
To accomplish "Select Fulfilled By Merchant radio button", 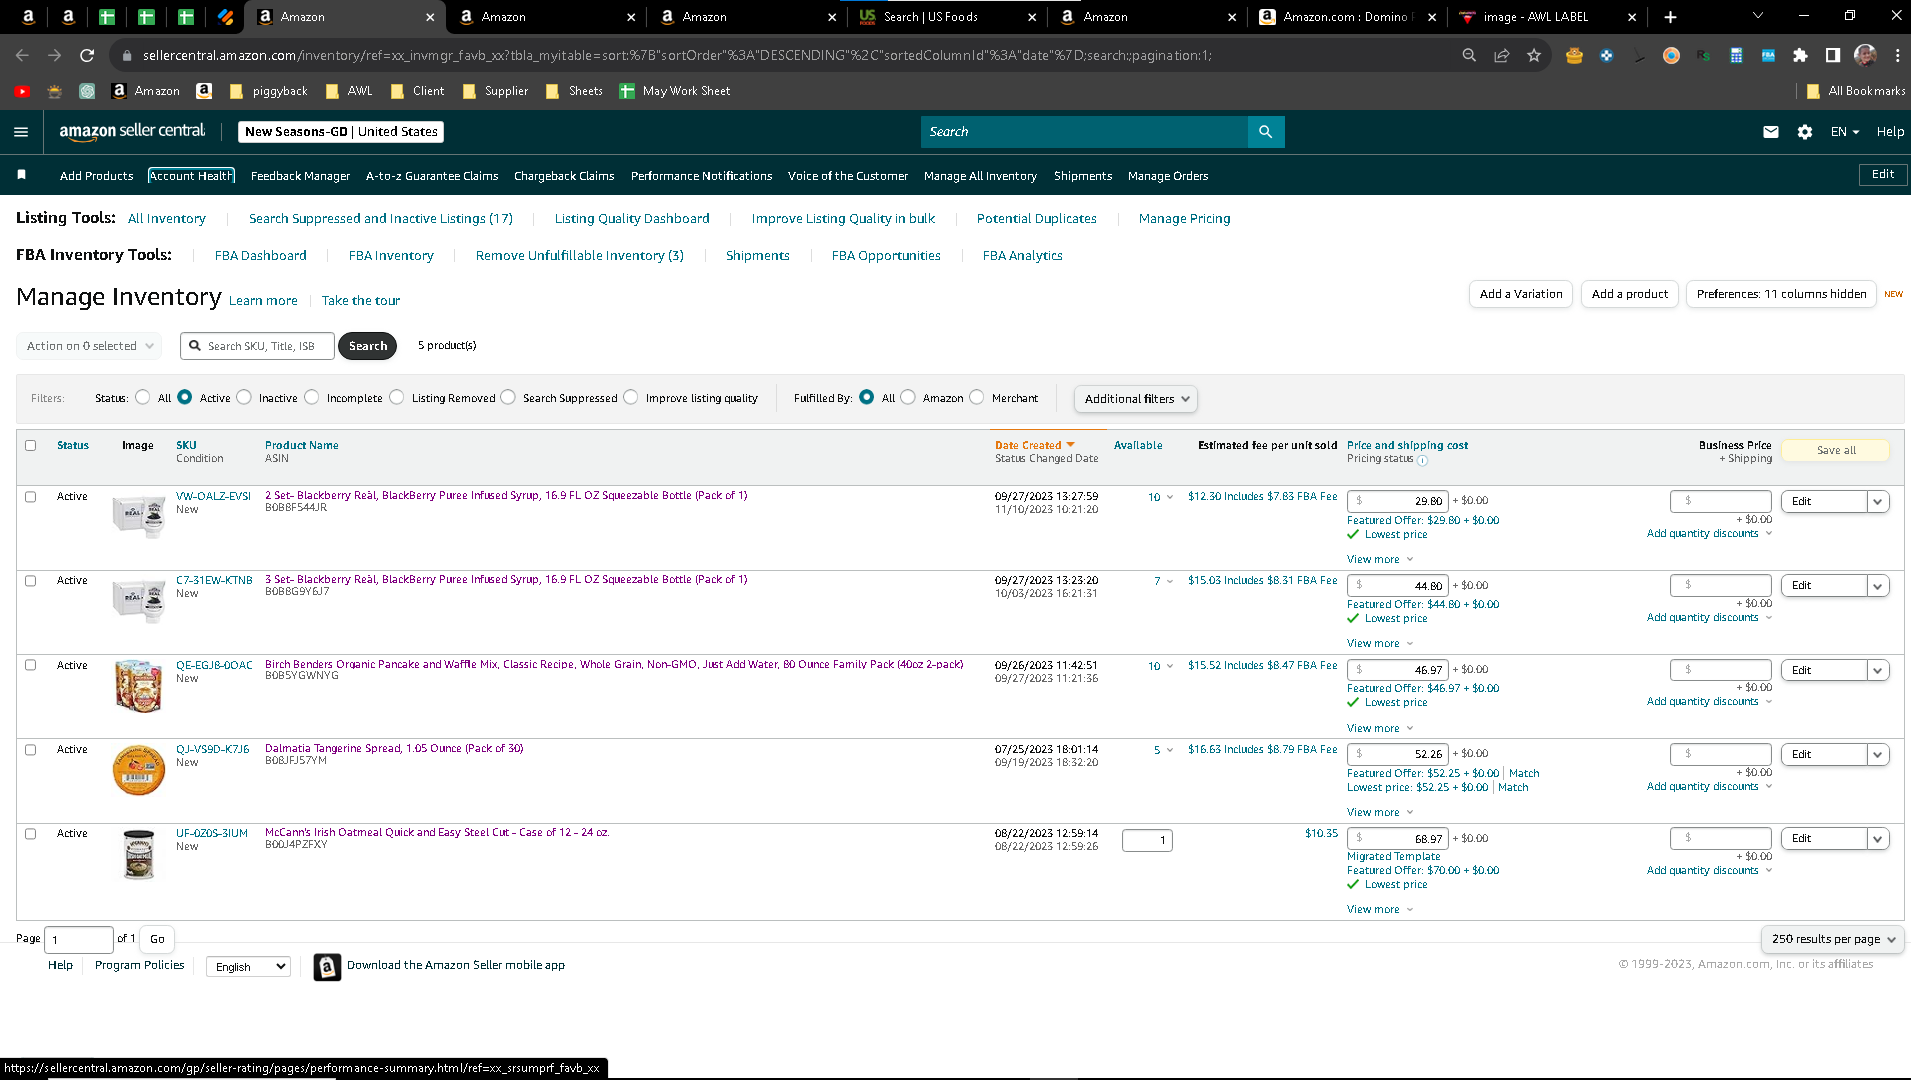I will click(977, 398).
